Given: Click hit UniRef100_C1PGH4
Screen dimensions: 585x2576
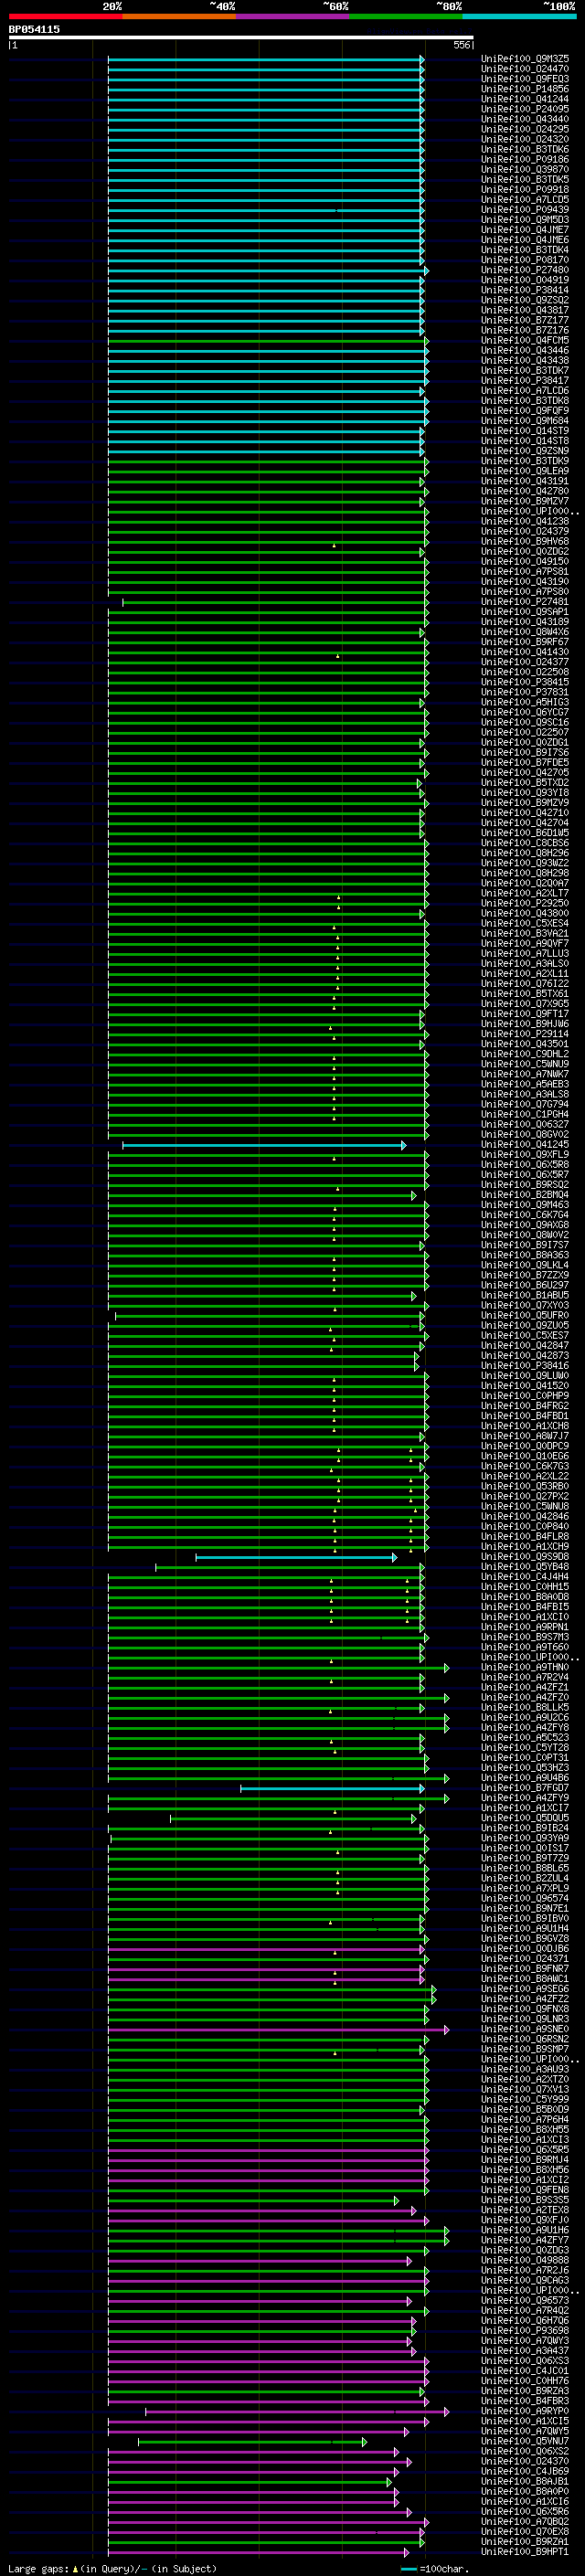Looking at the screenshot, I should coord(525,1115).
